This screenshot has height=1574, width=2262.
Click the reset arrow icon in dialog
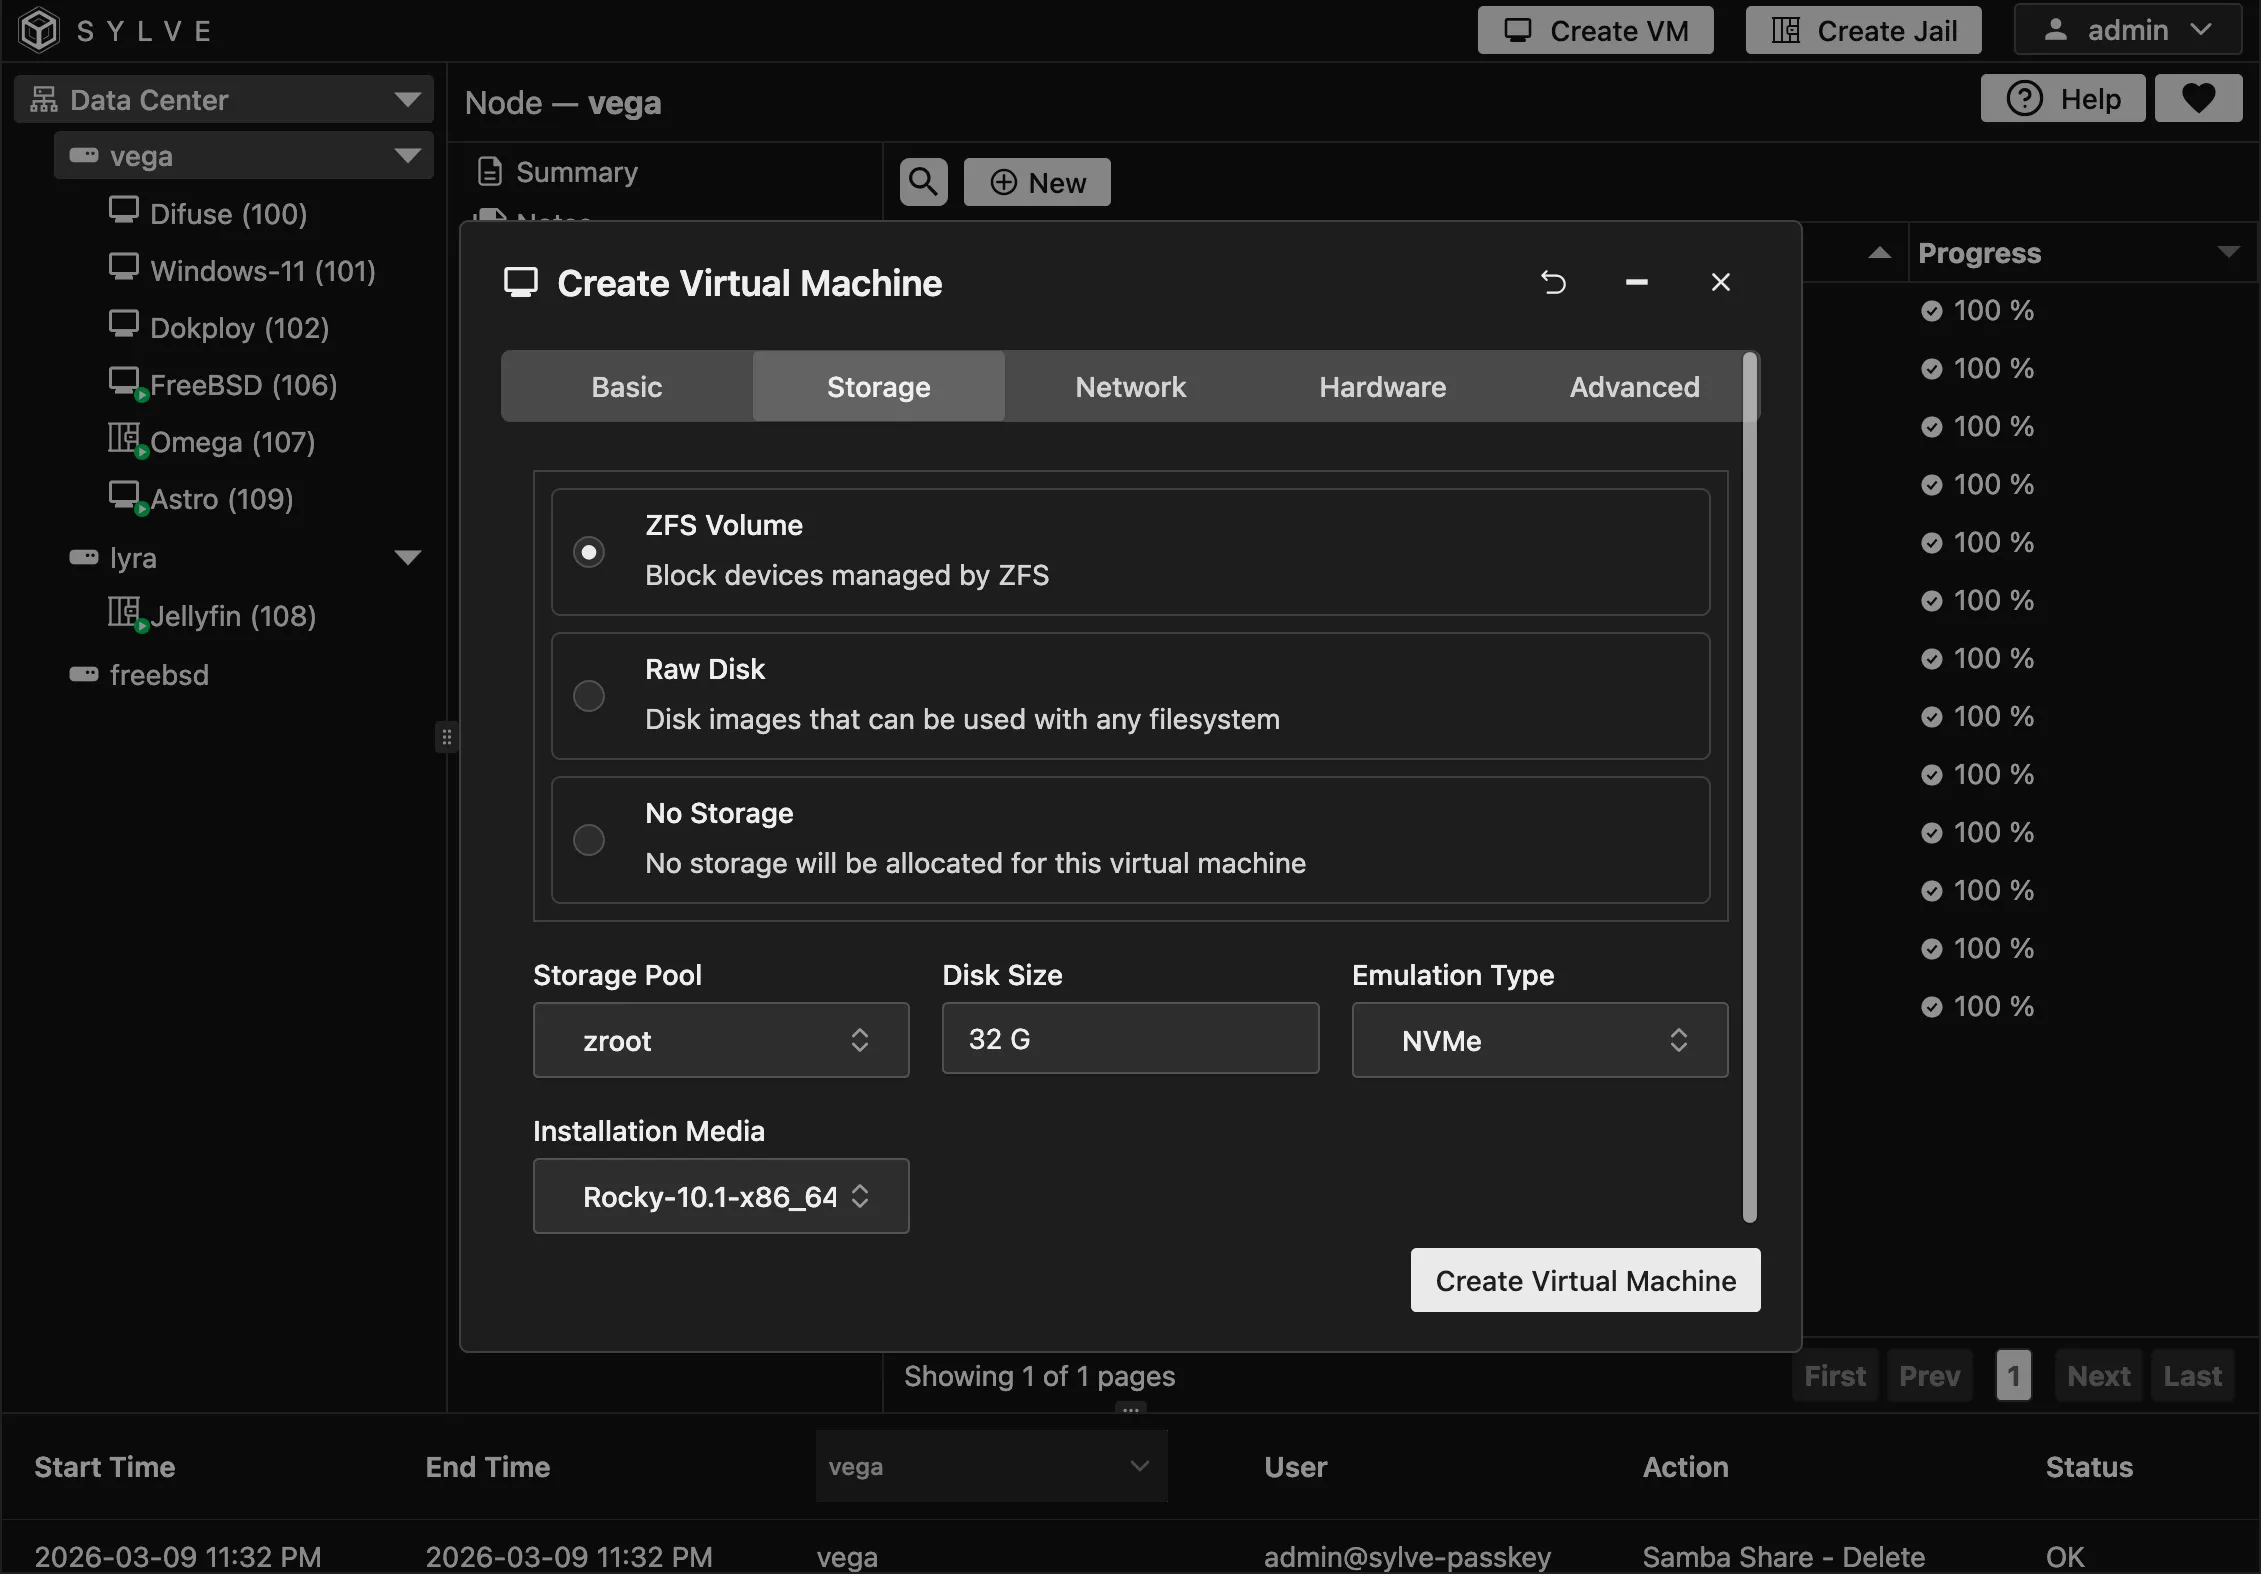pos(1553,283)
